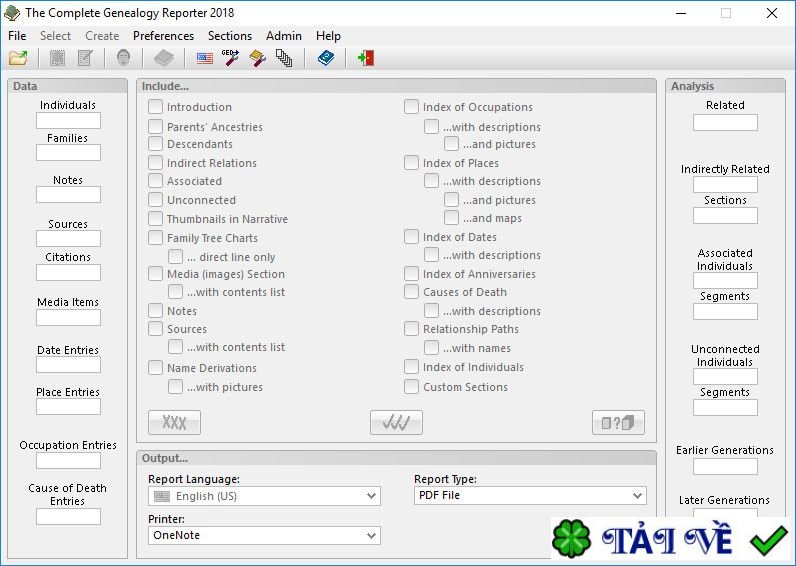The image size is (796, 566).
Task: Click the stacked pages sections icon
Action: point(284,58)
